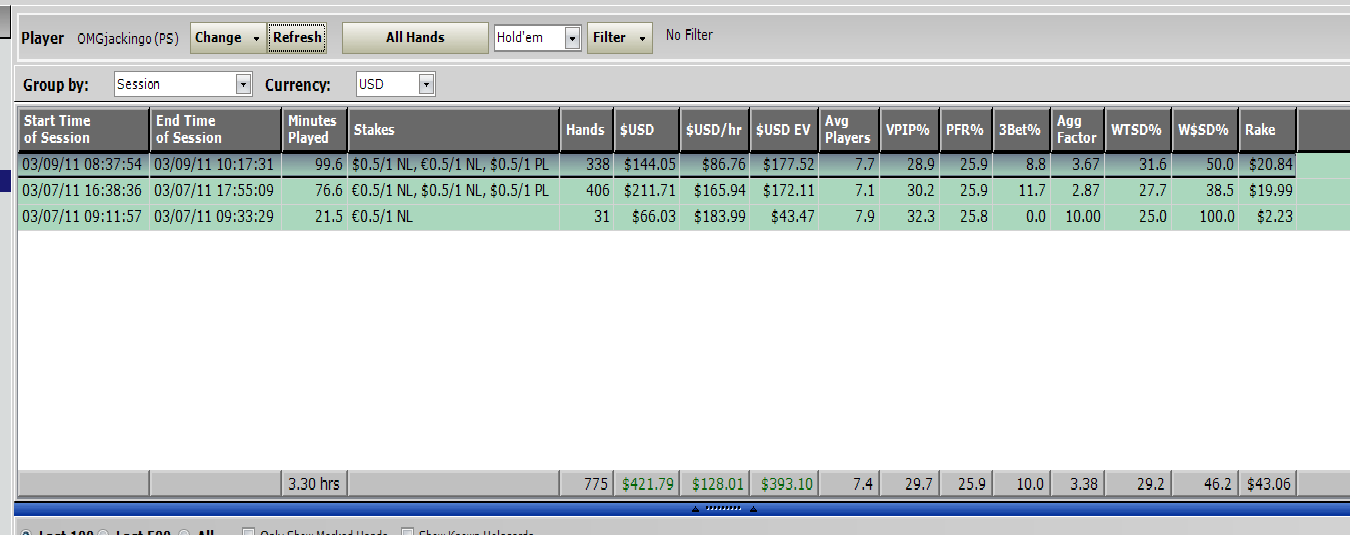Open the Filter dropdown menu
Viewport: 1354px width, 540px height.
click(619, 38)
